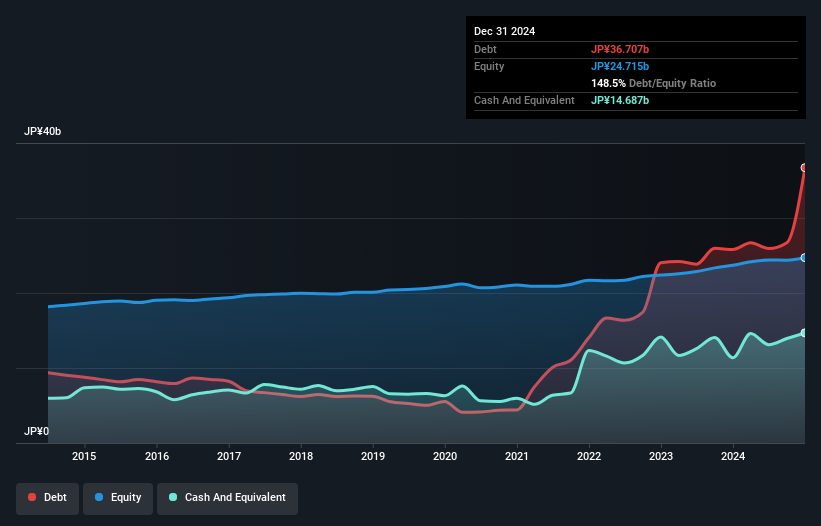Click the 2020 x-axis label
The image size is (821, 526).
click(445, 456)
